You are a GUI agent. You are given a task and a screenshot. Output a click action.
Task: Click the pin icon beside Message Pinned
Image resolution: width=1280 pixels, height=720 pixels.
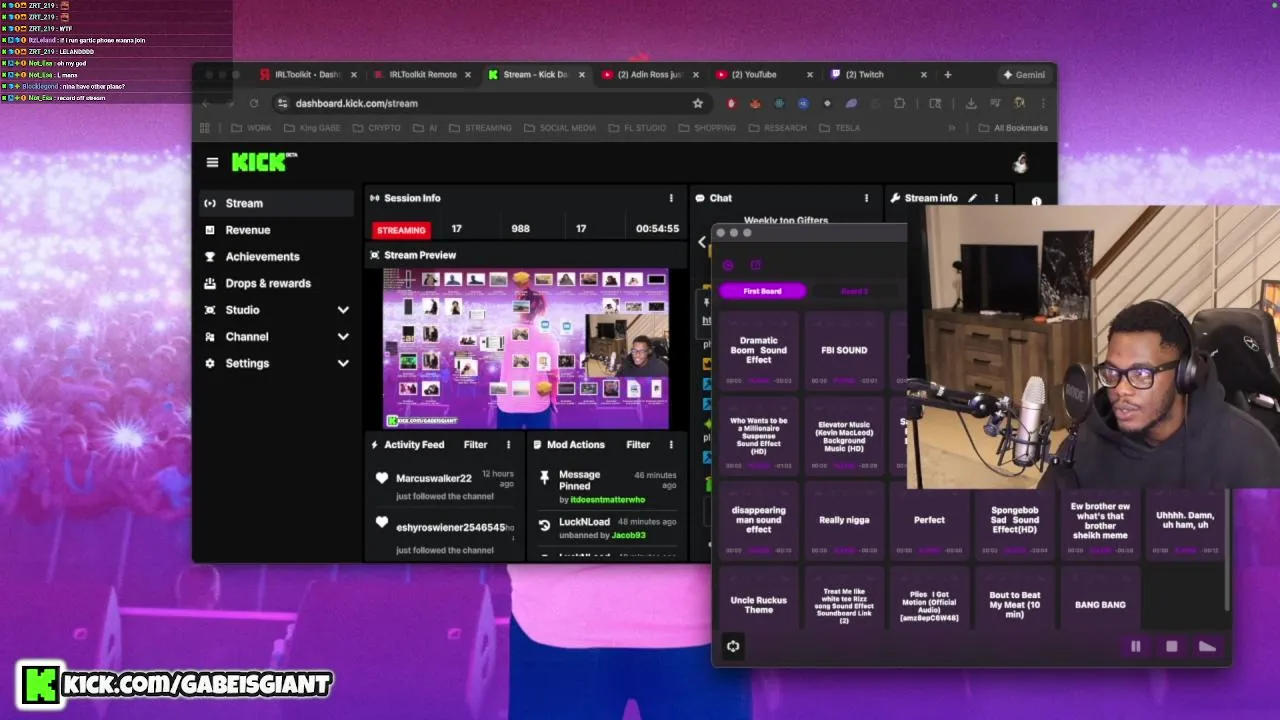point(544,477)
